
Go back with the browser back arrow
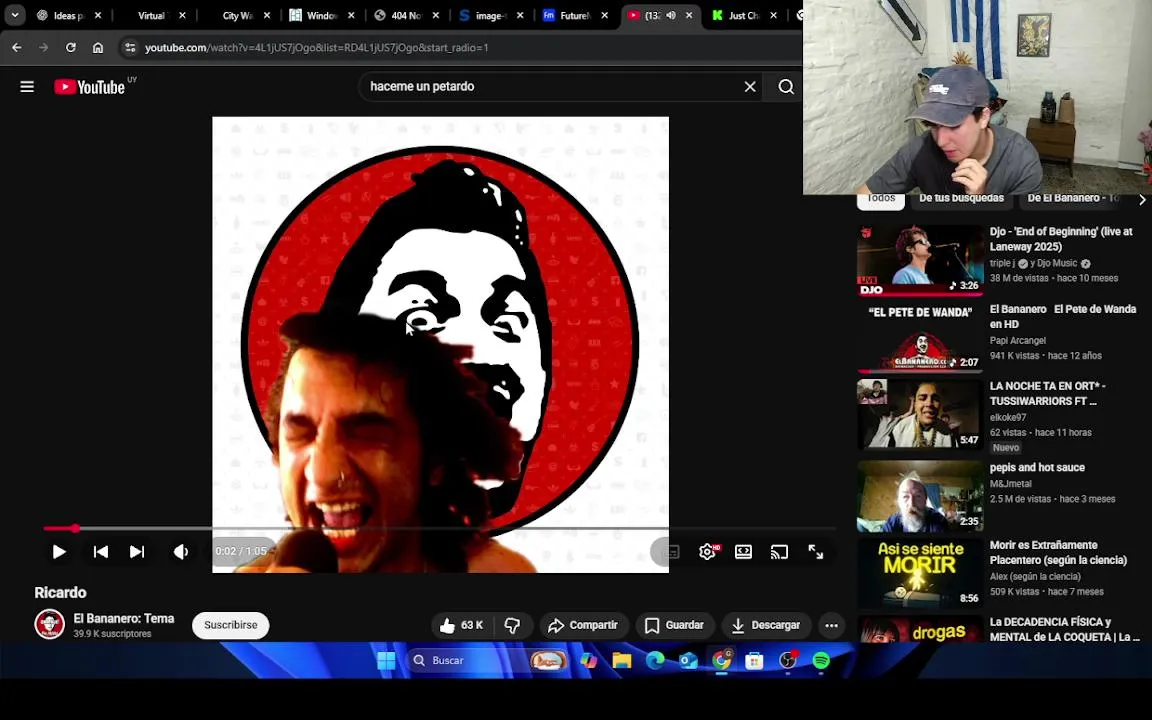[16, 48]
